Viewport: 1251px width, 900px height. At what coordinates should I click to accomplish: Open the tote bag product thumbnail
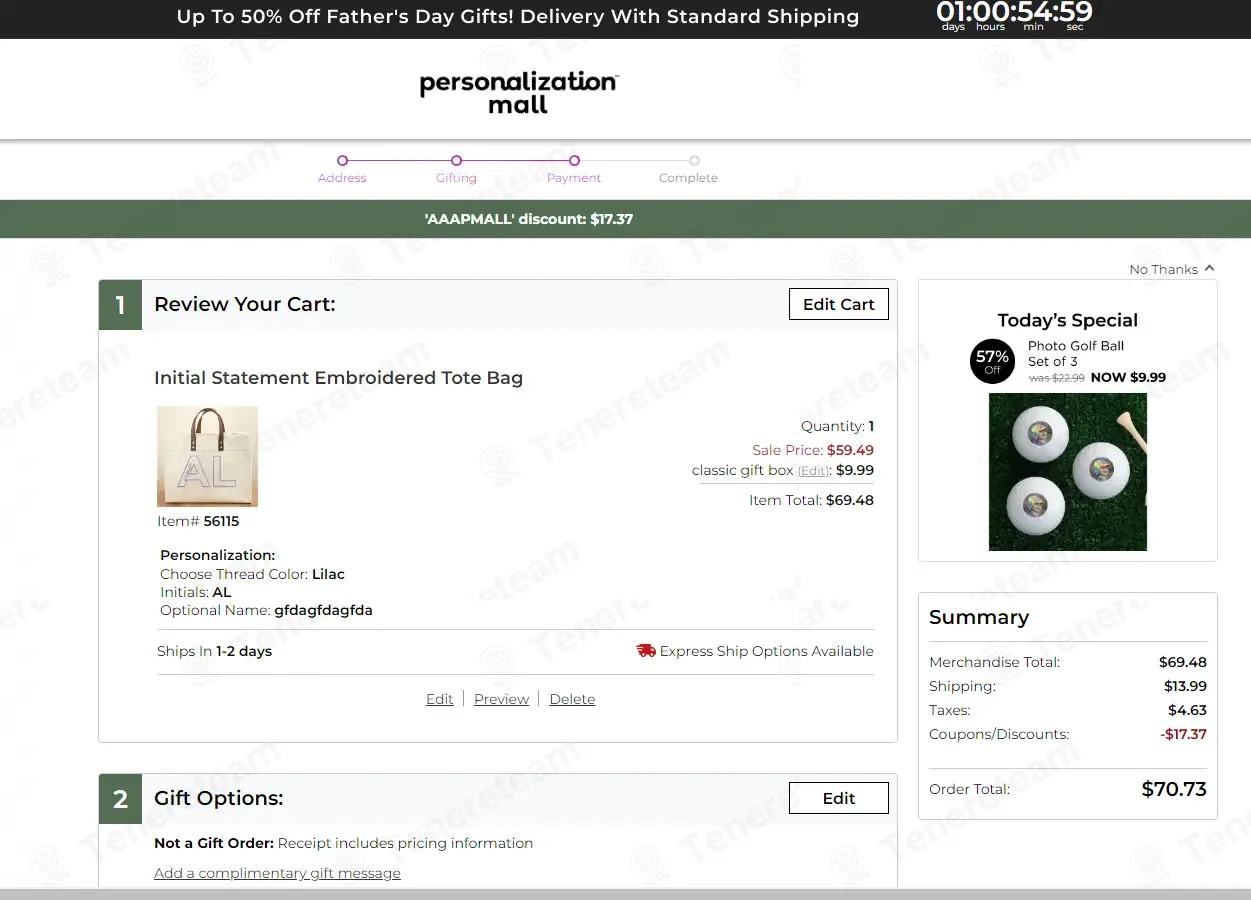208,456
